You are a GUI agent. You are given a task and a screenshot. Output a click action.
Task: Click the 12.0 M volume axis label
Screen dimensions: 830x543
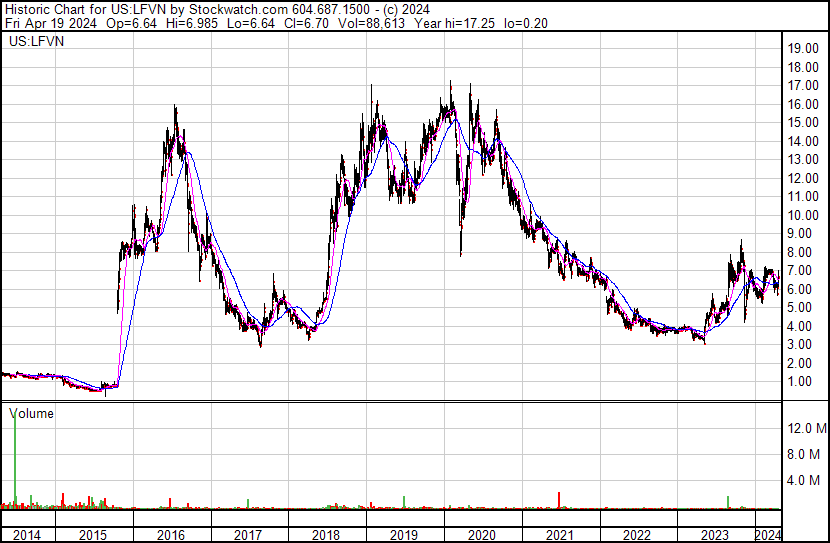pyautogui.click(x=807, y=428)
